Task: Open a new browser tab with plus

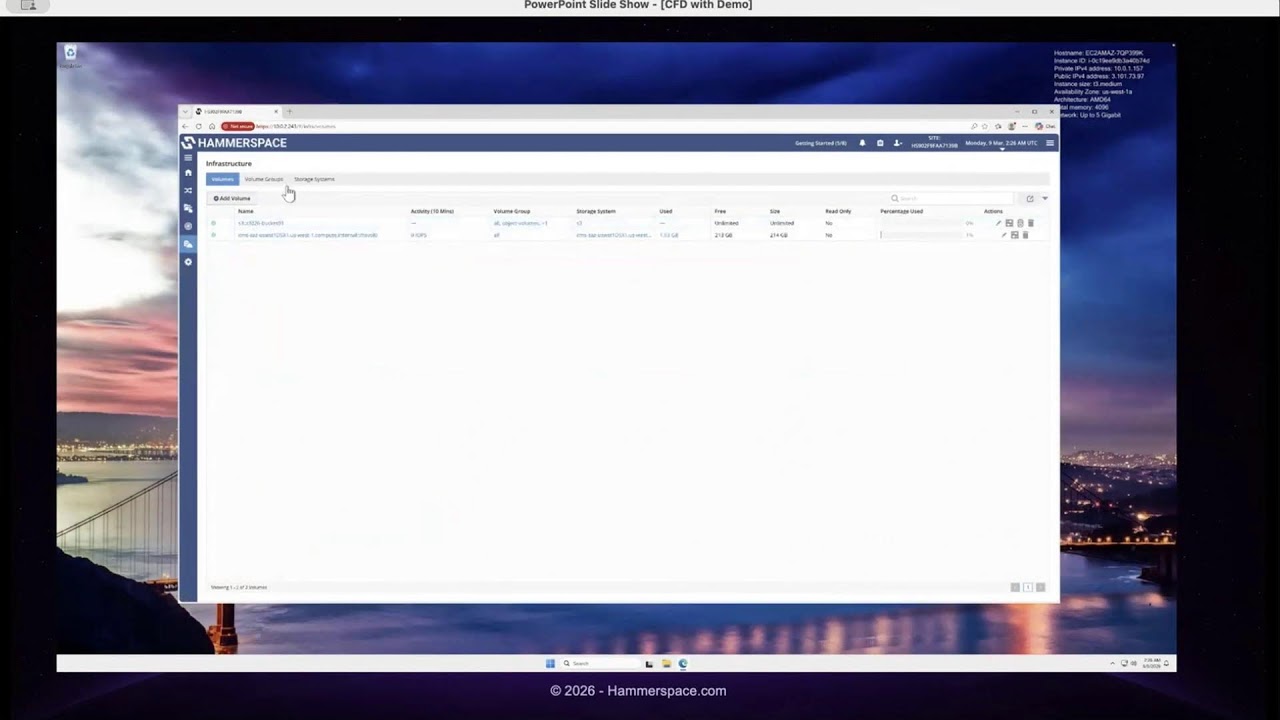Action: click(290, 111)
